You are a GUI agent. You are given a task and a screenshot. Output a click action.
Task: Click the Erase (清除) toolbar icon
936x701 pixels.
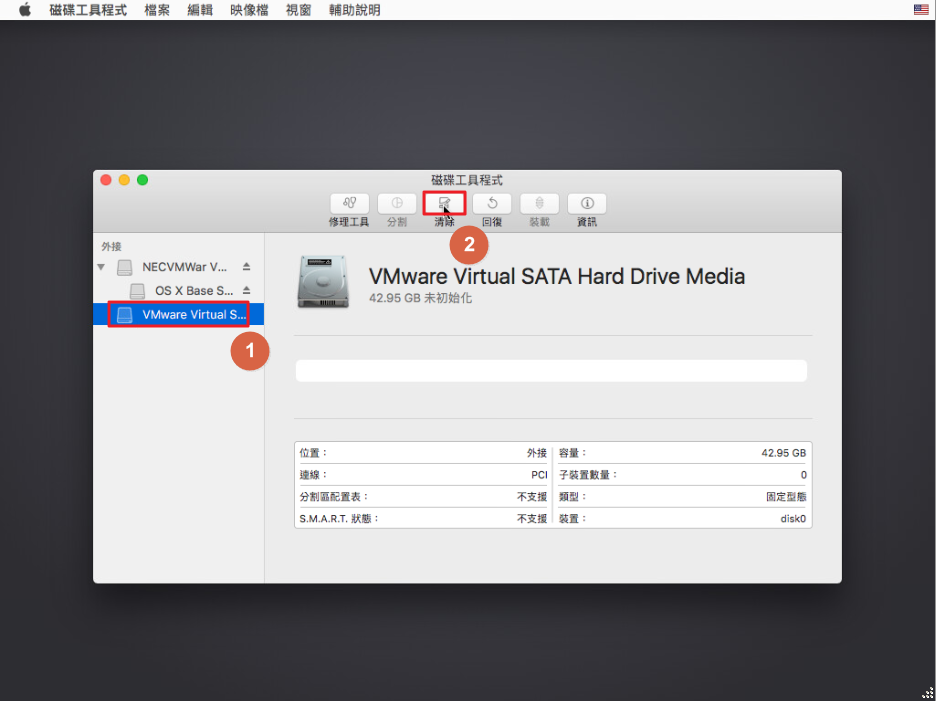[x=444, y=204]
